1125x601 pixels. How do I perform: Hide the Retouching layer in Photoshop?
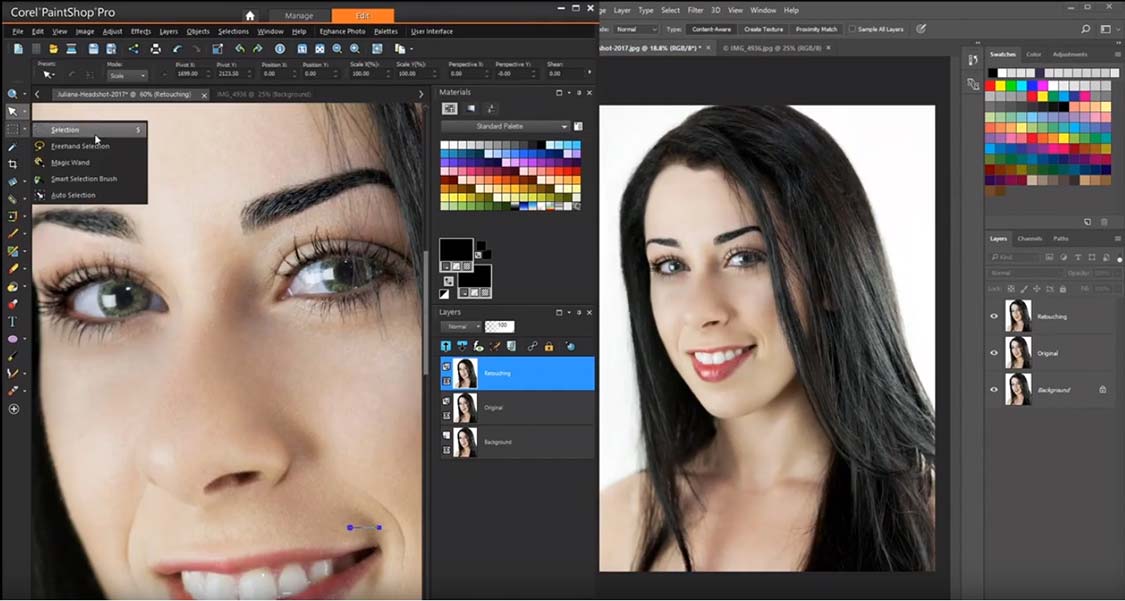point(994,316)
